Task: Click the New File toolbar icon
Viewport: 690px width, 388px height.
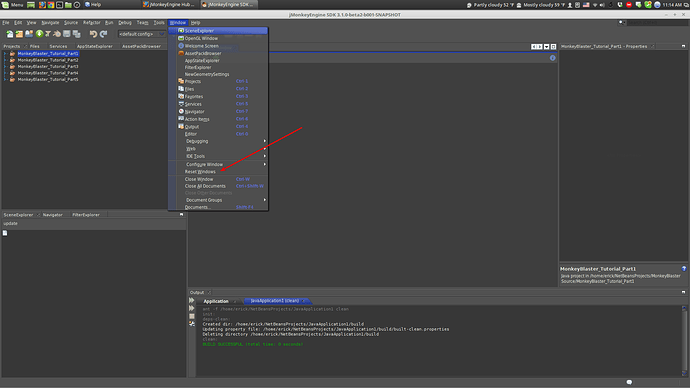Action: point(9,34)
